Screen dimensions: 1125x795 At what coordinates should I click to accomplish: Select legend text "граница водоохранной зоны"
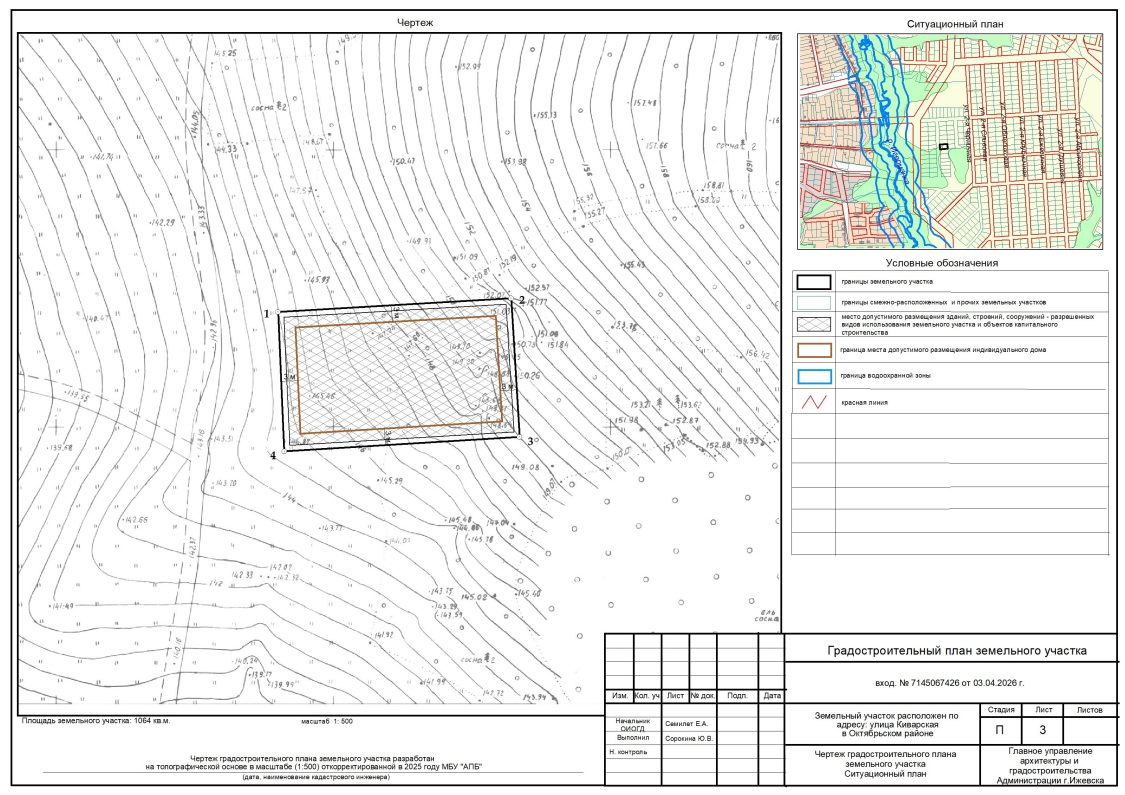(886, 375)
